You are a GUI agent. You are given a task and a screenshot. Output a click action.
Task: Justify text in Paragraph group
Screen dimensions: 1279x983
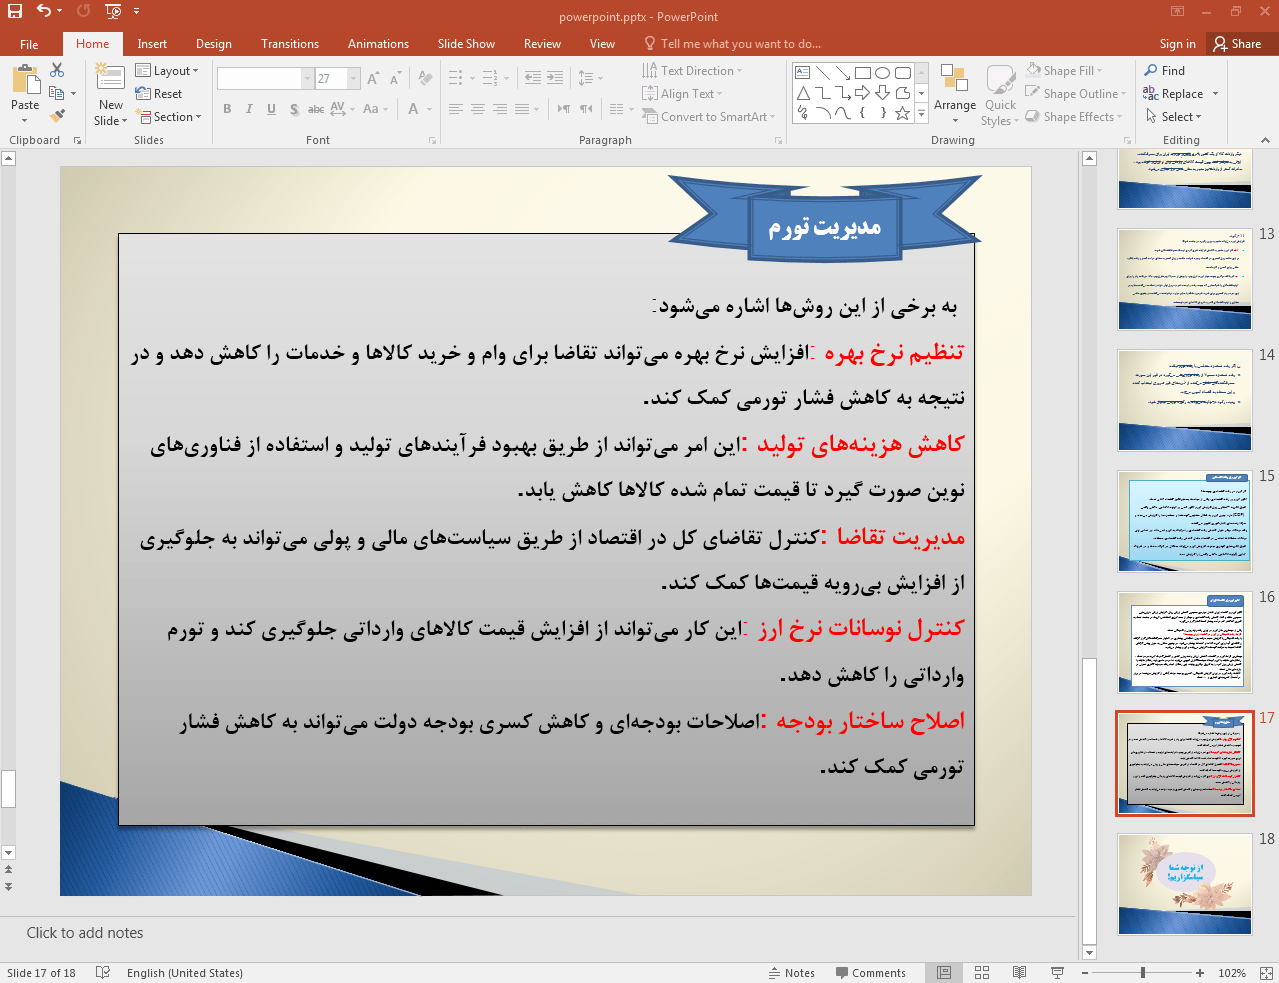point(522,109)
